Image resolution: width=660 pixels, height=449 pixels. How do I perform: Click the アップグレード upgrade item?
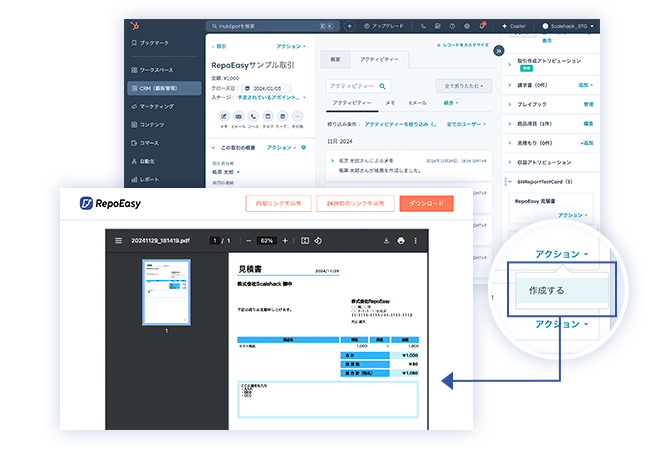[383, 26]
